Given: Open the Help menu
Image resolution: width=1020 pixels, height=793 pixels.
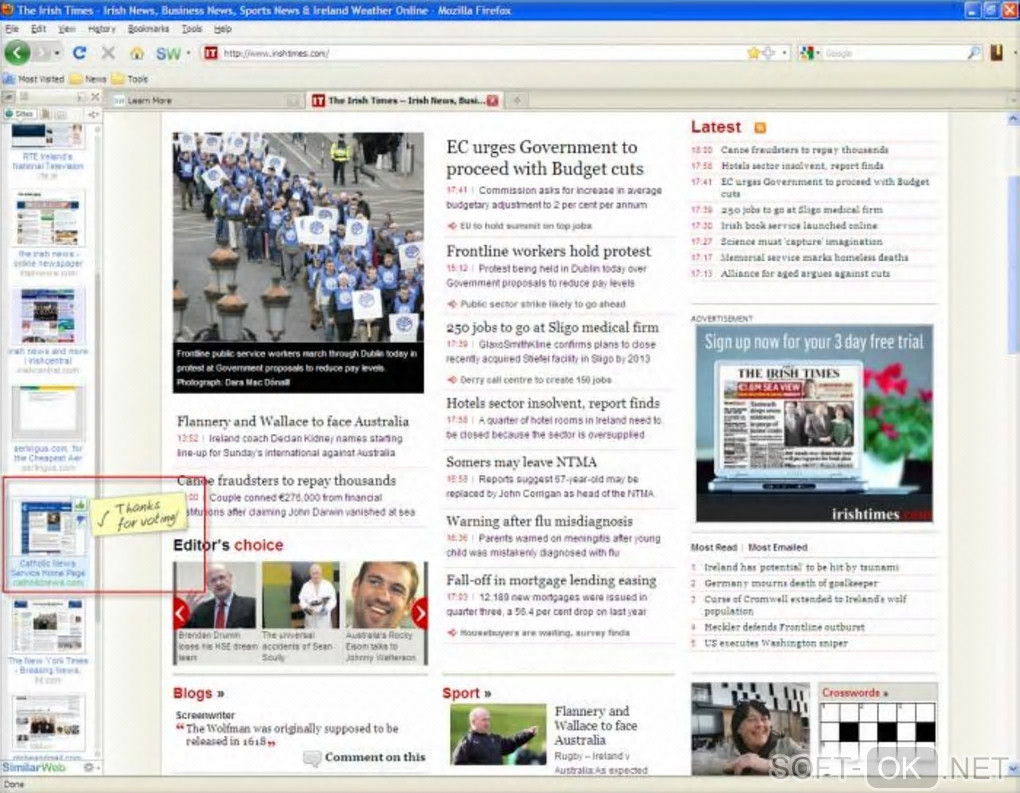Looking at the screenshot, I should (x=222, y=29).
